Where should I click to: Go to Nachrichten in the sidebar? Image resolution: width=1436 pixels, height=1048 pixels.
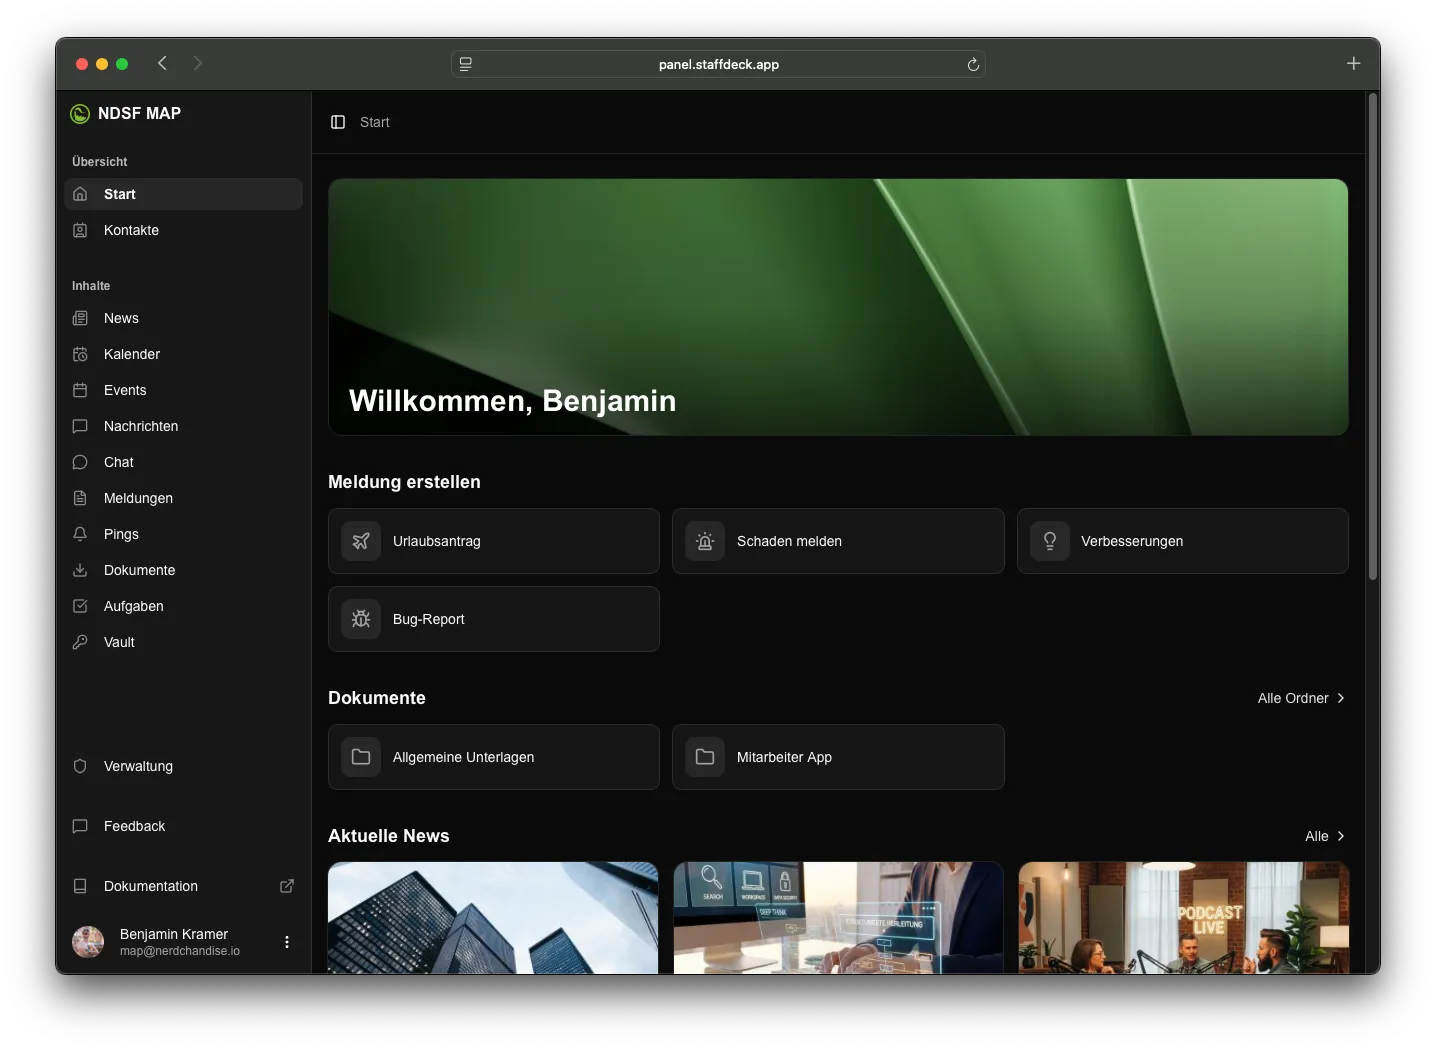(183, 426)
